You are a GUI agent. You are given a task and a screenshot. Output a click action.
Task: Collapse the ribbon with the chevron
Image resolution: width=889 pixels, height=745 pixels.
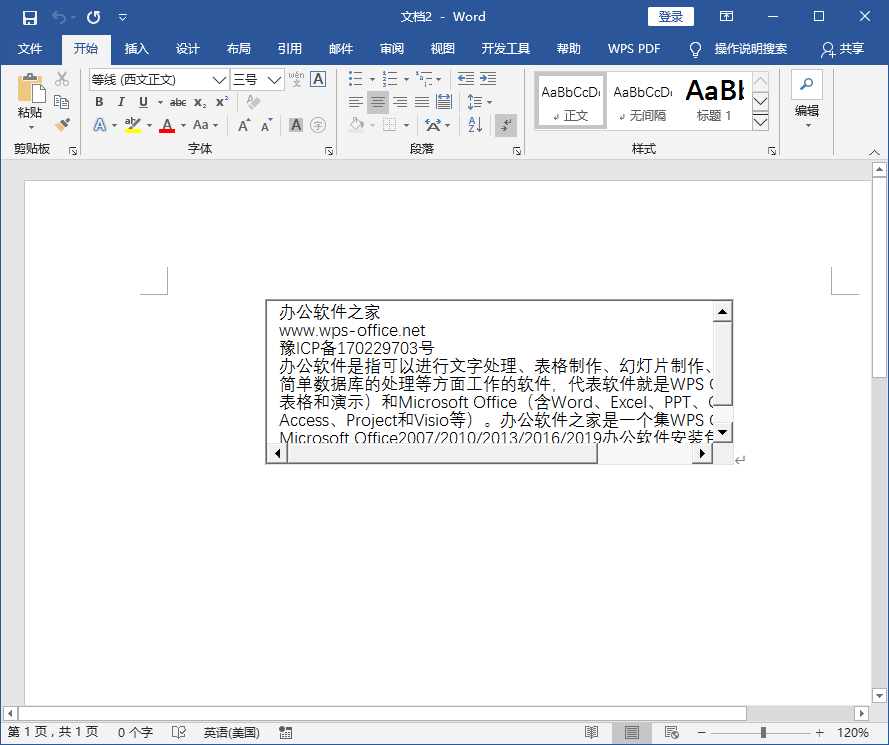point(874,152)
